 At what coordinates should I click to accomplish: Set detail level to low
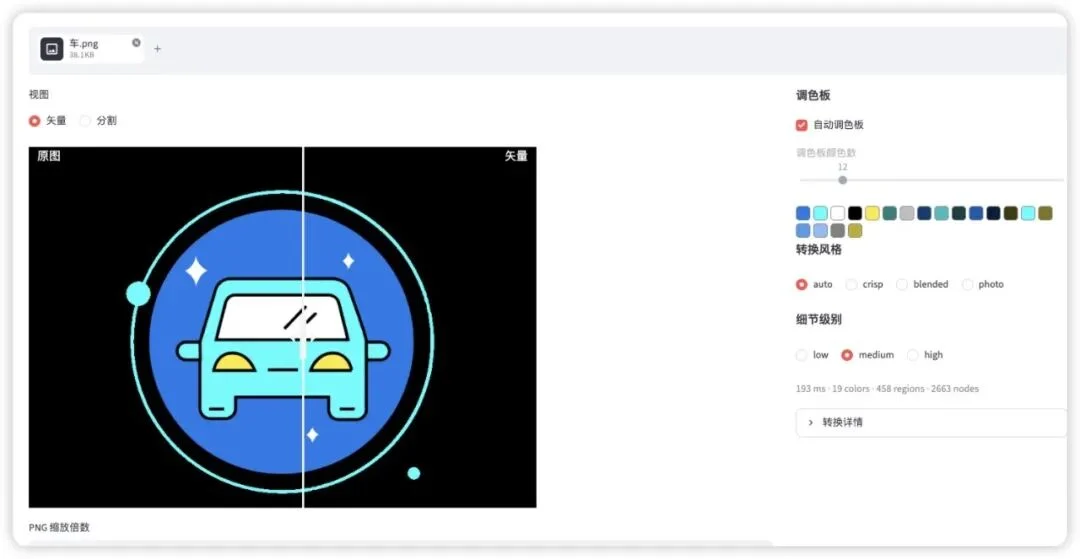point(801,355)
